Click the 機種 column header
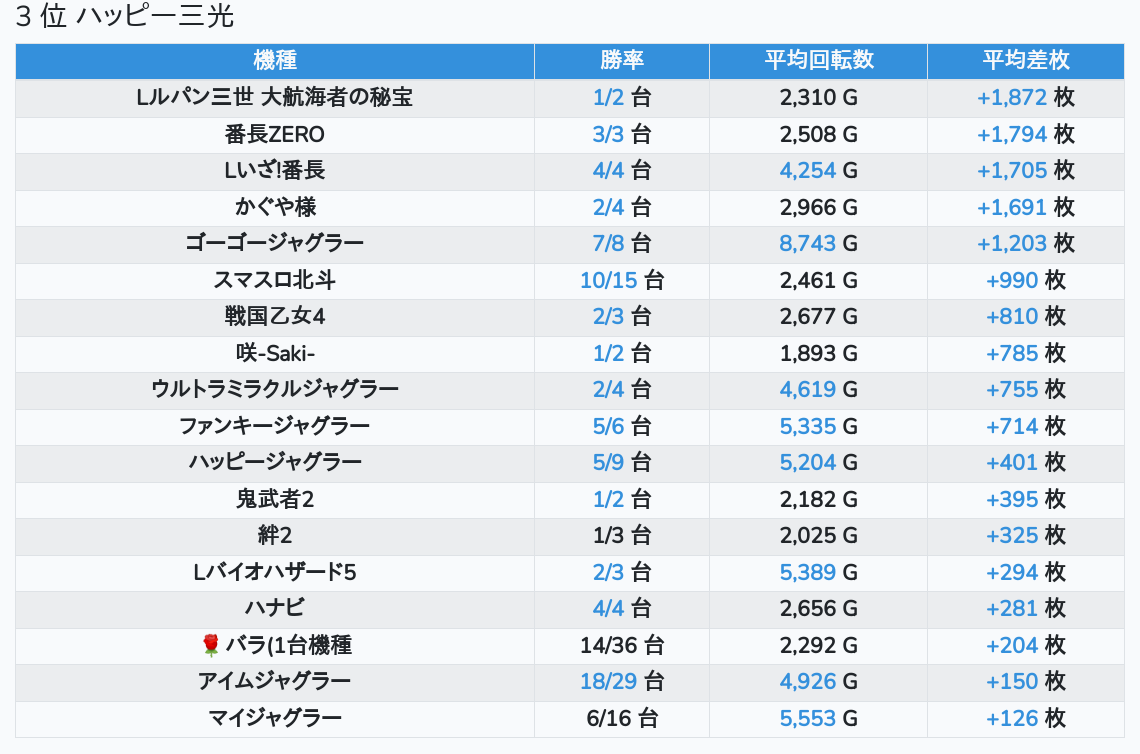 tap(275, 60)
